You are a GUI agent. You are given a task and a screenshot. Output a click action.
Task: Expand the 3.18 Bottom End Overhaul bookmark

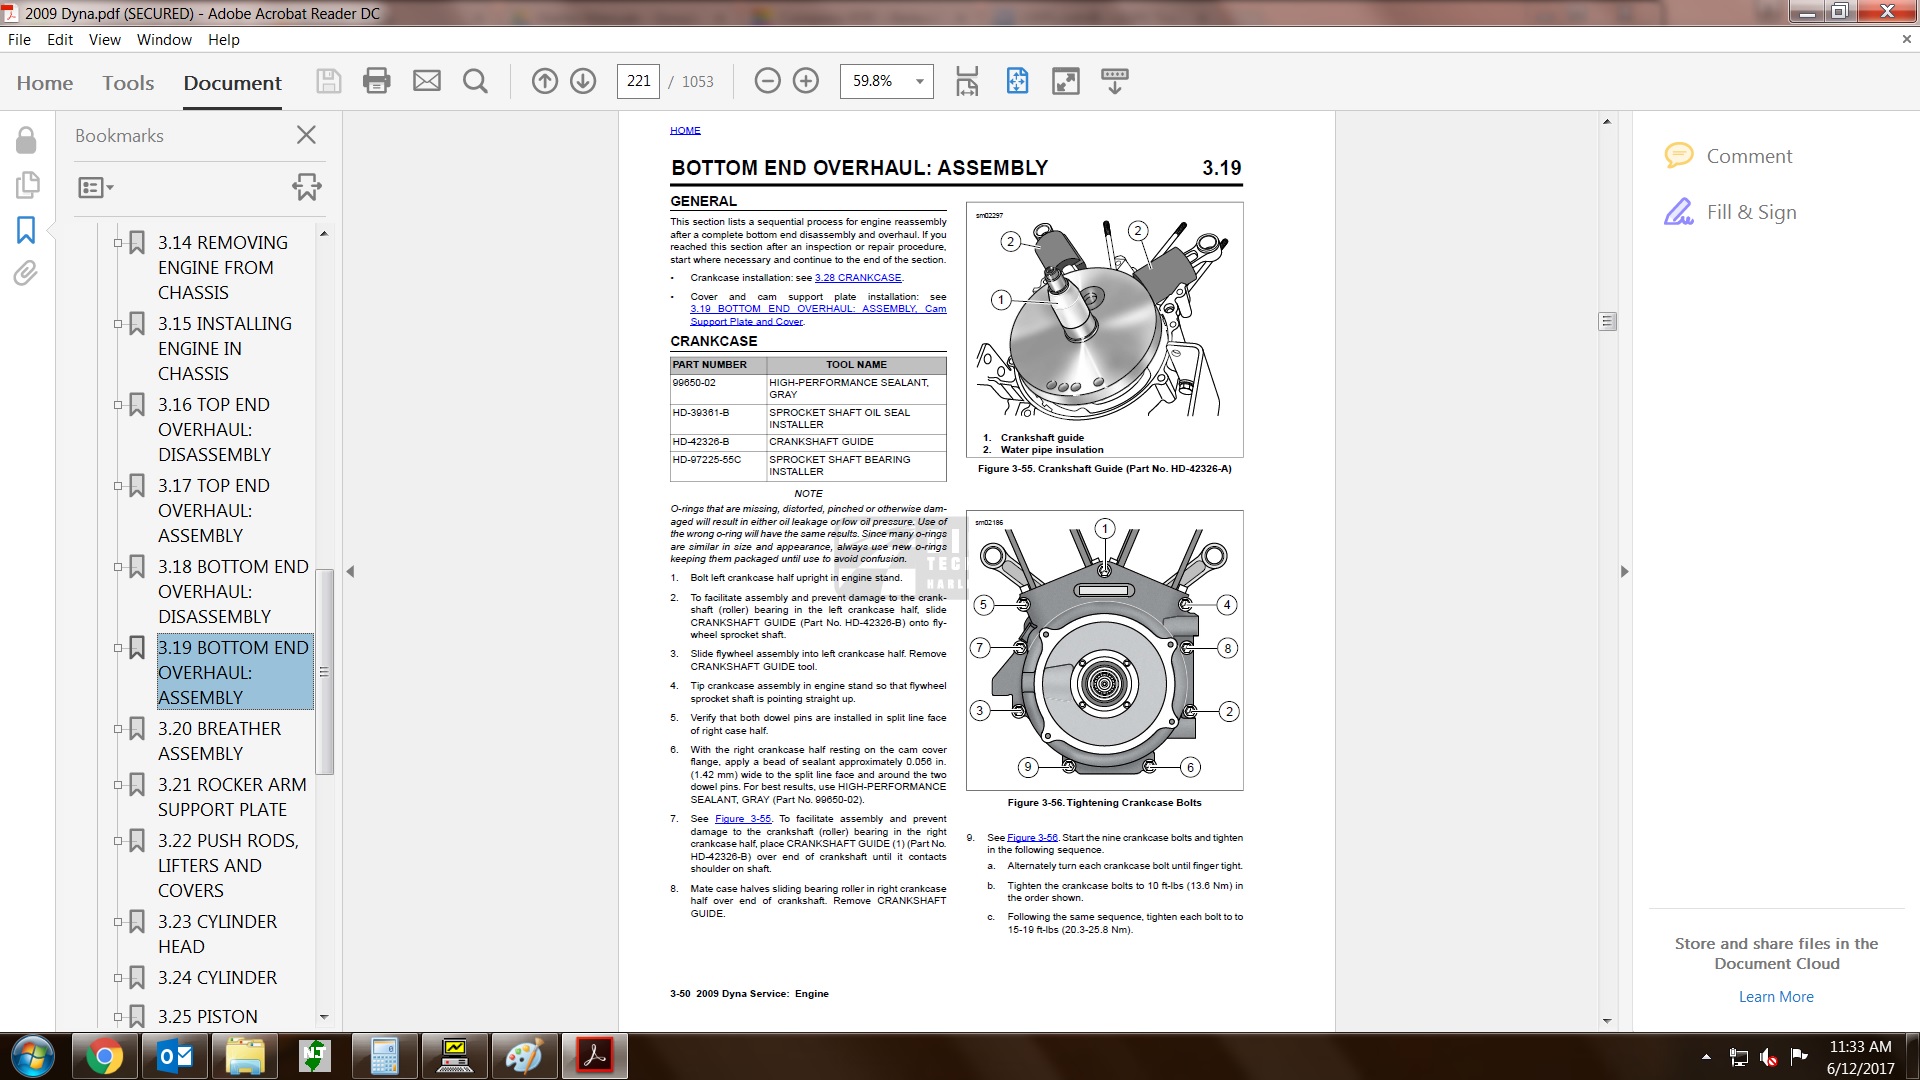coord(118,567)
